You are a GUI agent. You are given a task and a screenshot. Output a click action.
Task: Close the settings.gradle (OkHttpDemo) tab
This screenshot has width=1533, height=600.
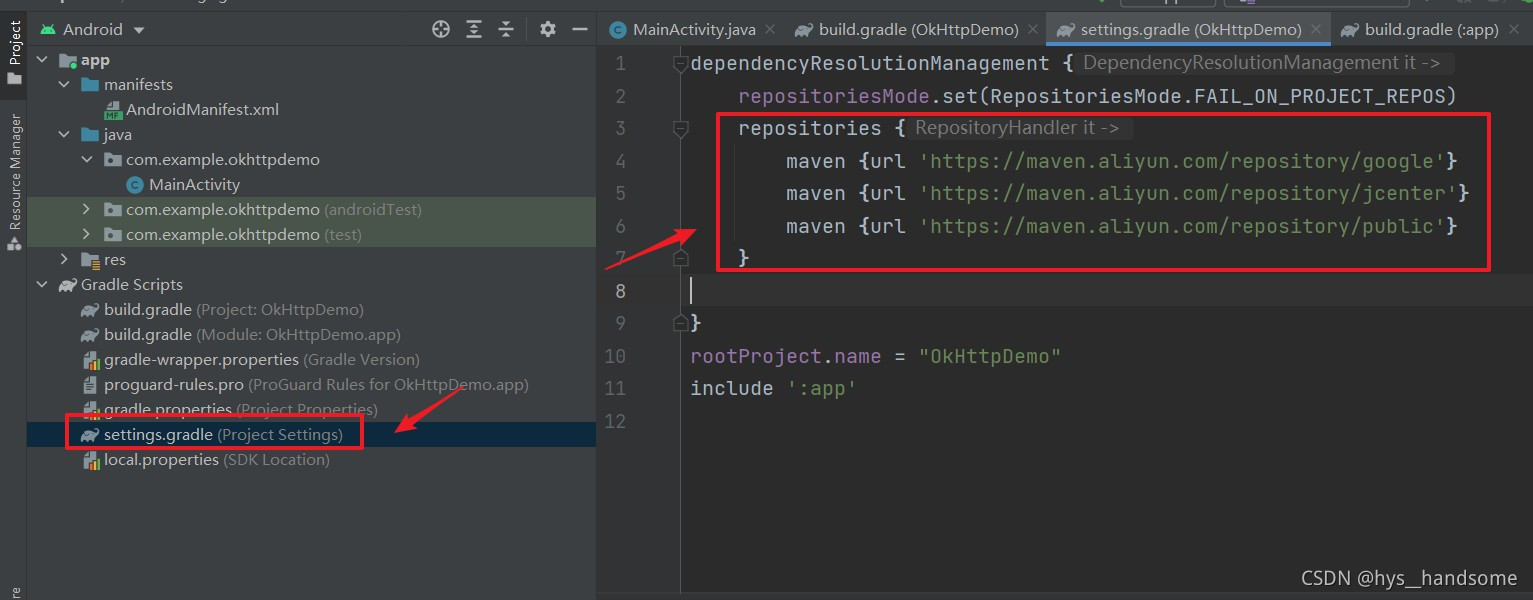coord(1316,30)
